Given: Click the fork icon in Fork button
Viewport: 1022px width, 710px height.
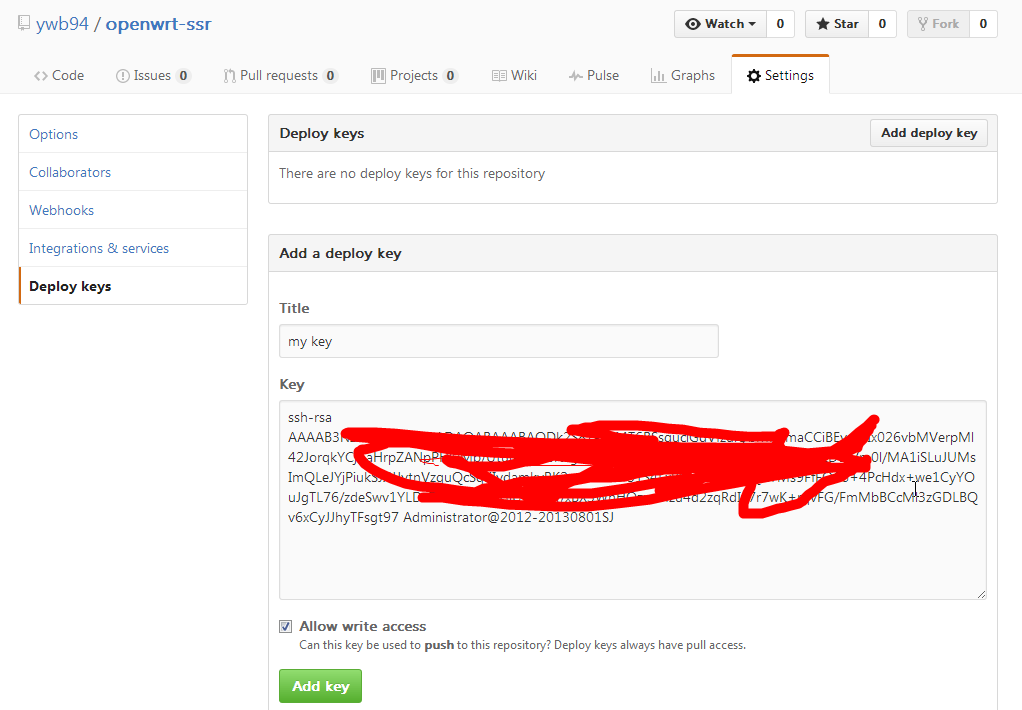Looking at the screenshot, I should point(923,24).
